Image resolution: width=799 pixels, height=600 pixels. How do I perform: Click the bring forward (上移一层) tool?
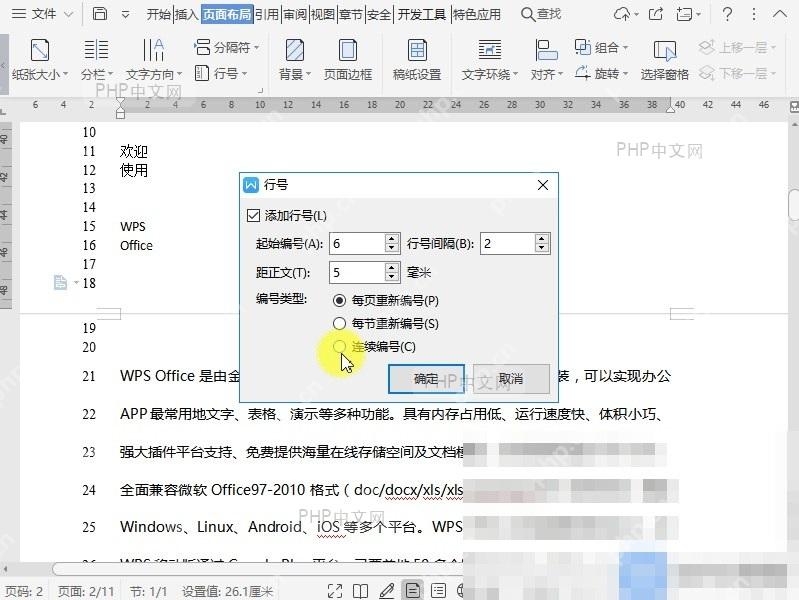click(x=737, y=47)
